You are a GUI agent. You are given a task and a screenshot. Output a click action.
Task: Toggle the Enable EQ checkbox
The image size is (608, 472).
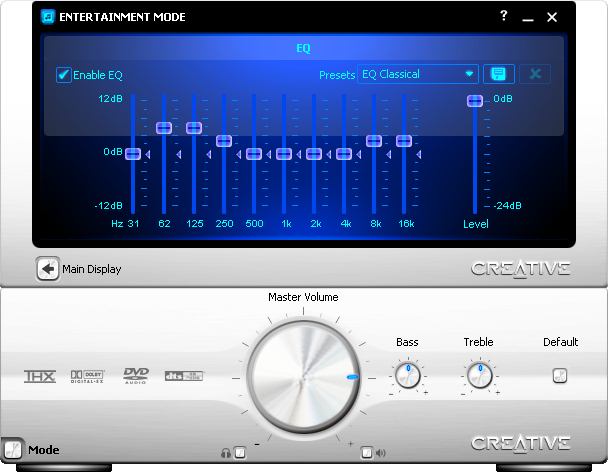(64, 75)
